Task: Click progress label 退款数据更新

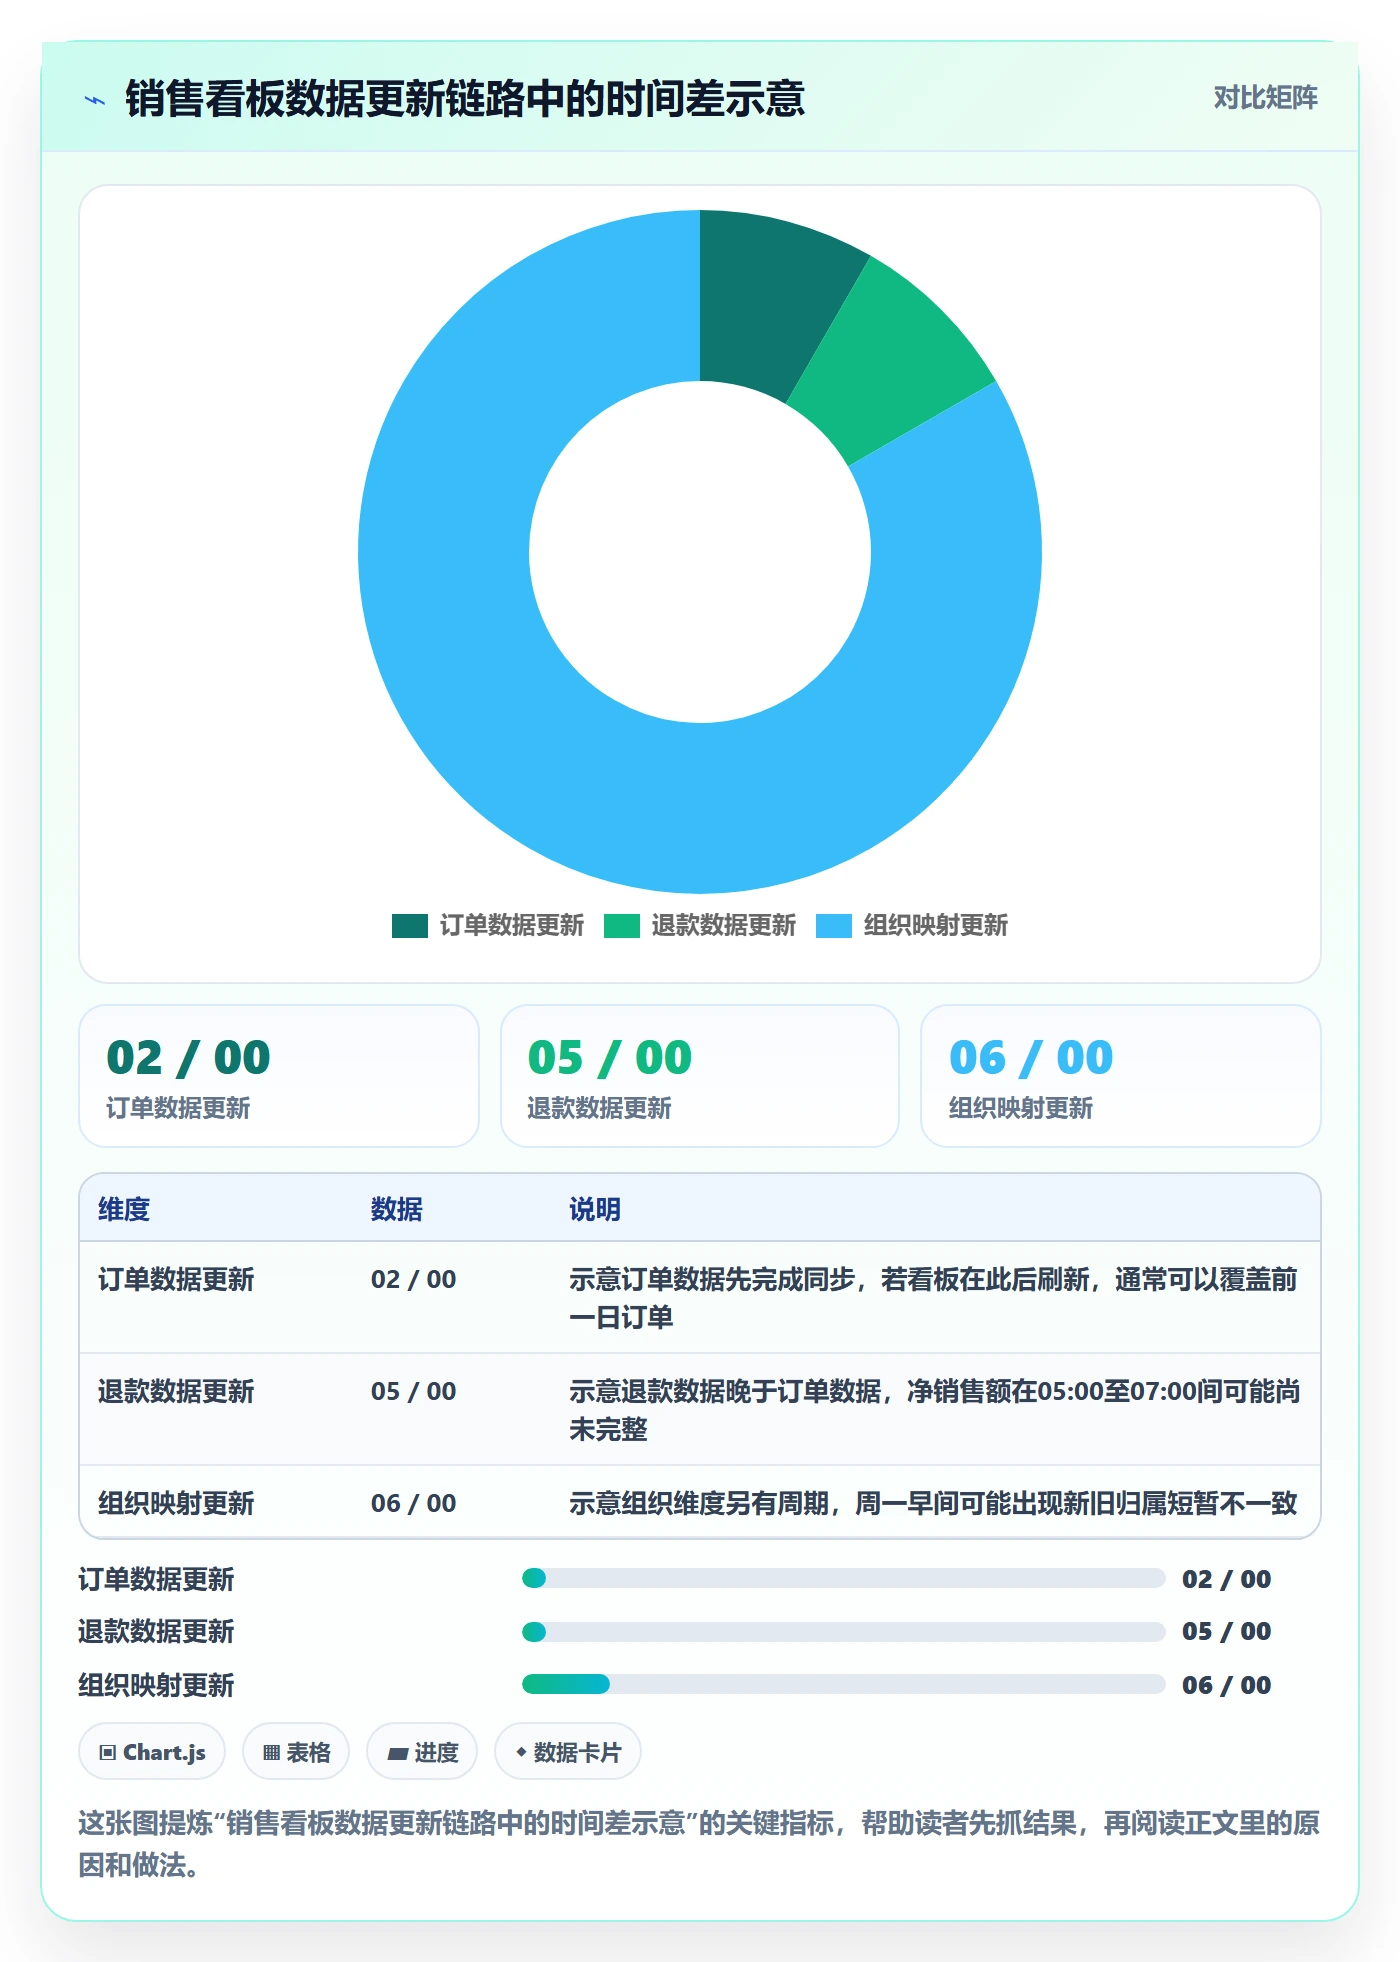Action: point(156,1632)
